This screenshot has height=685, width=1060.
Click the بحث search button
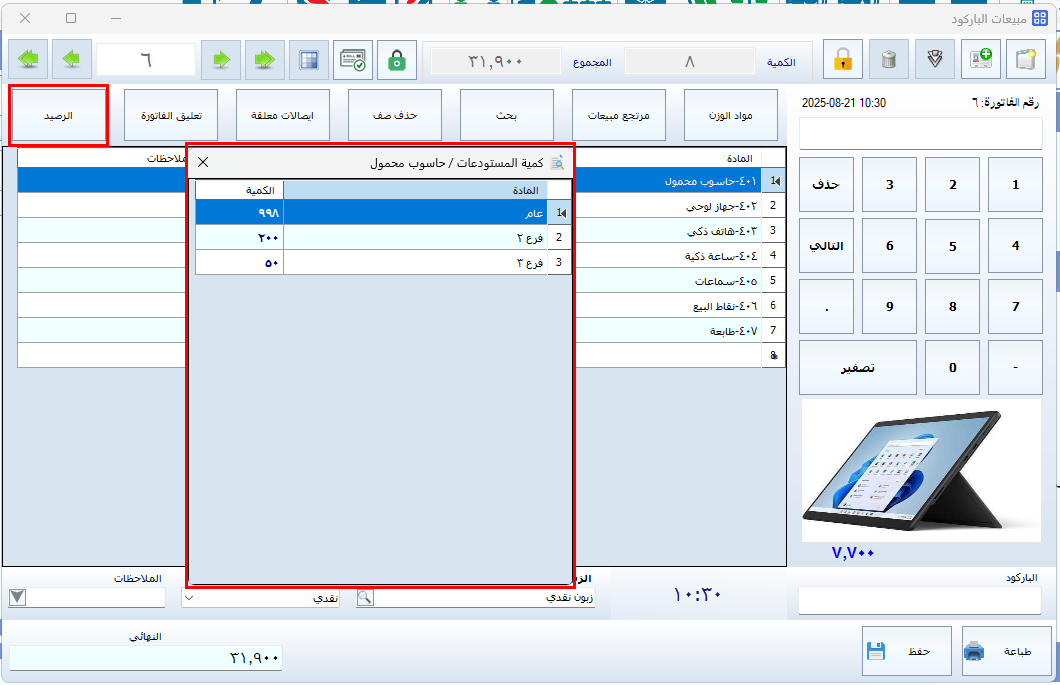(x=506, y=116)
